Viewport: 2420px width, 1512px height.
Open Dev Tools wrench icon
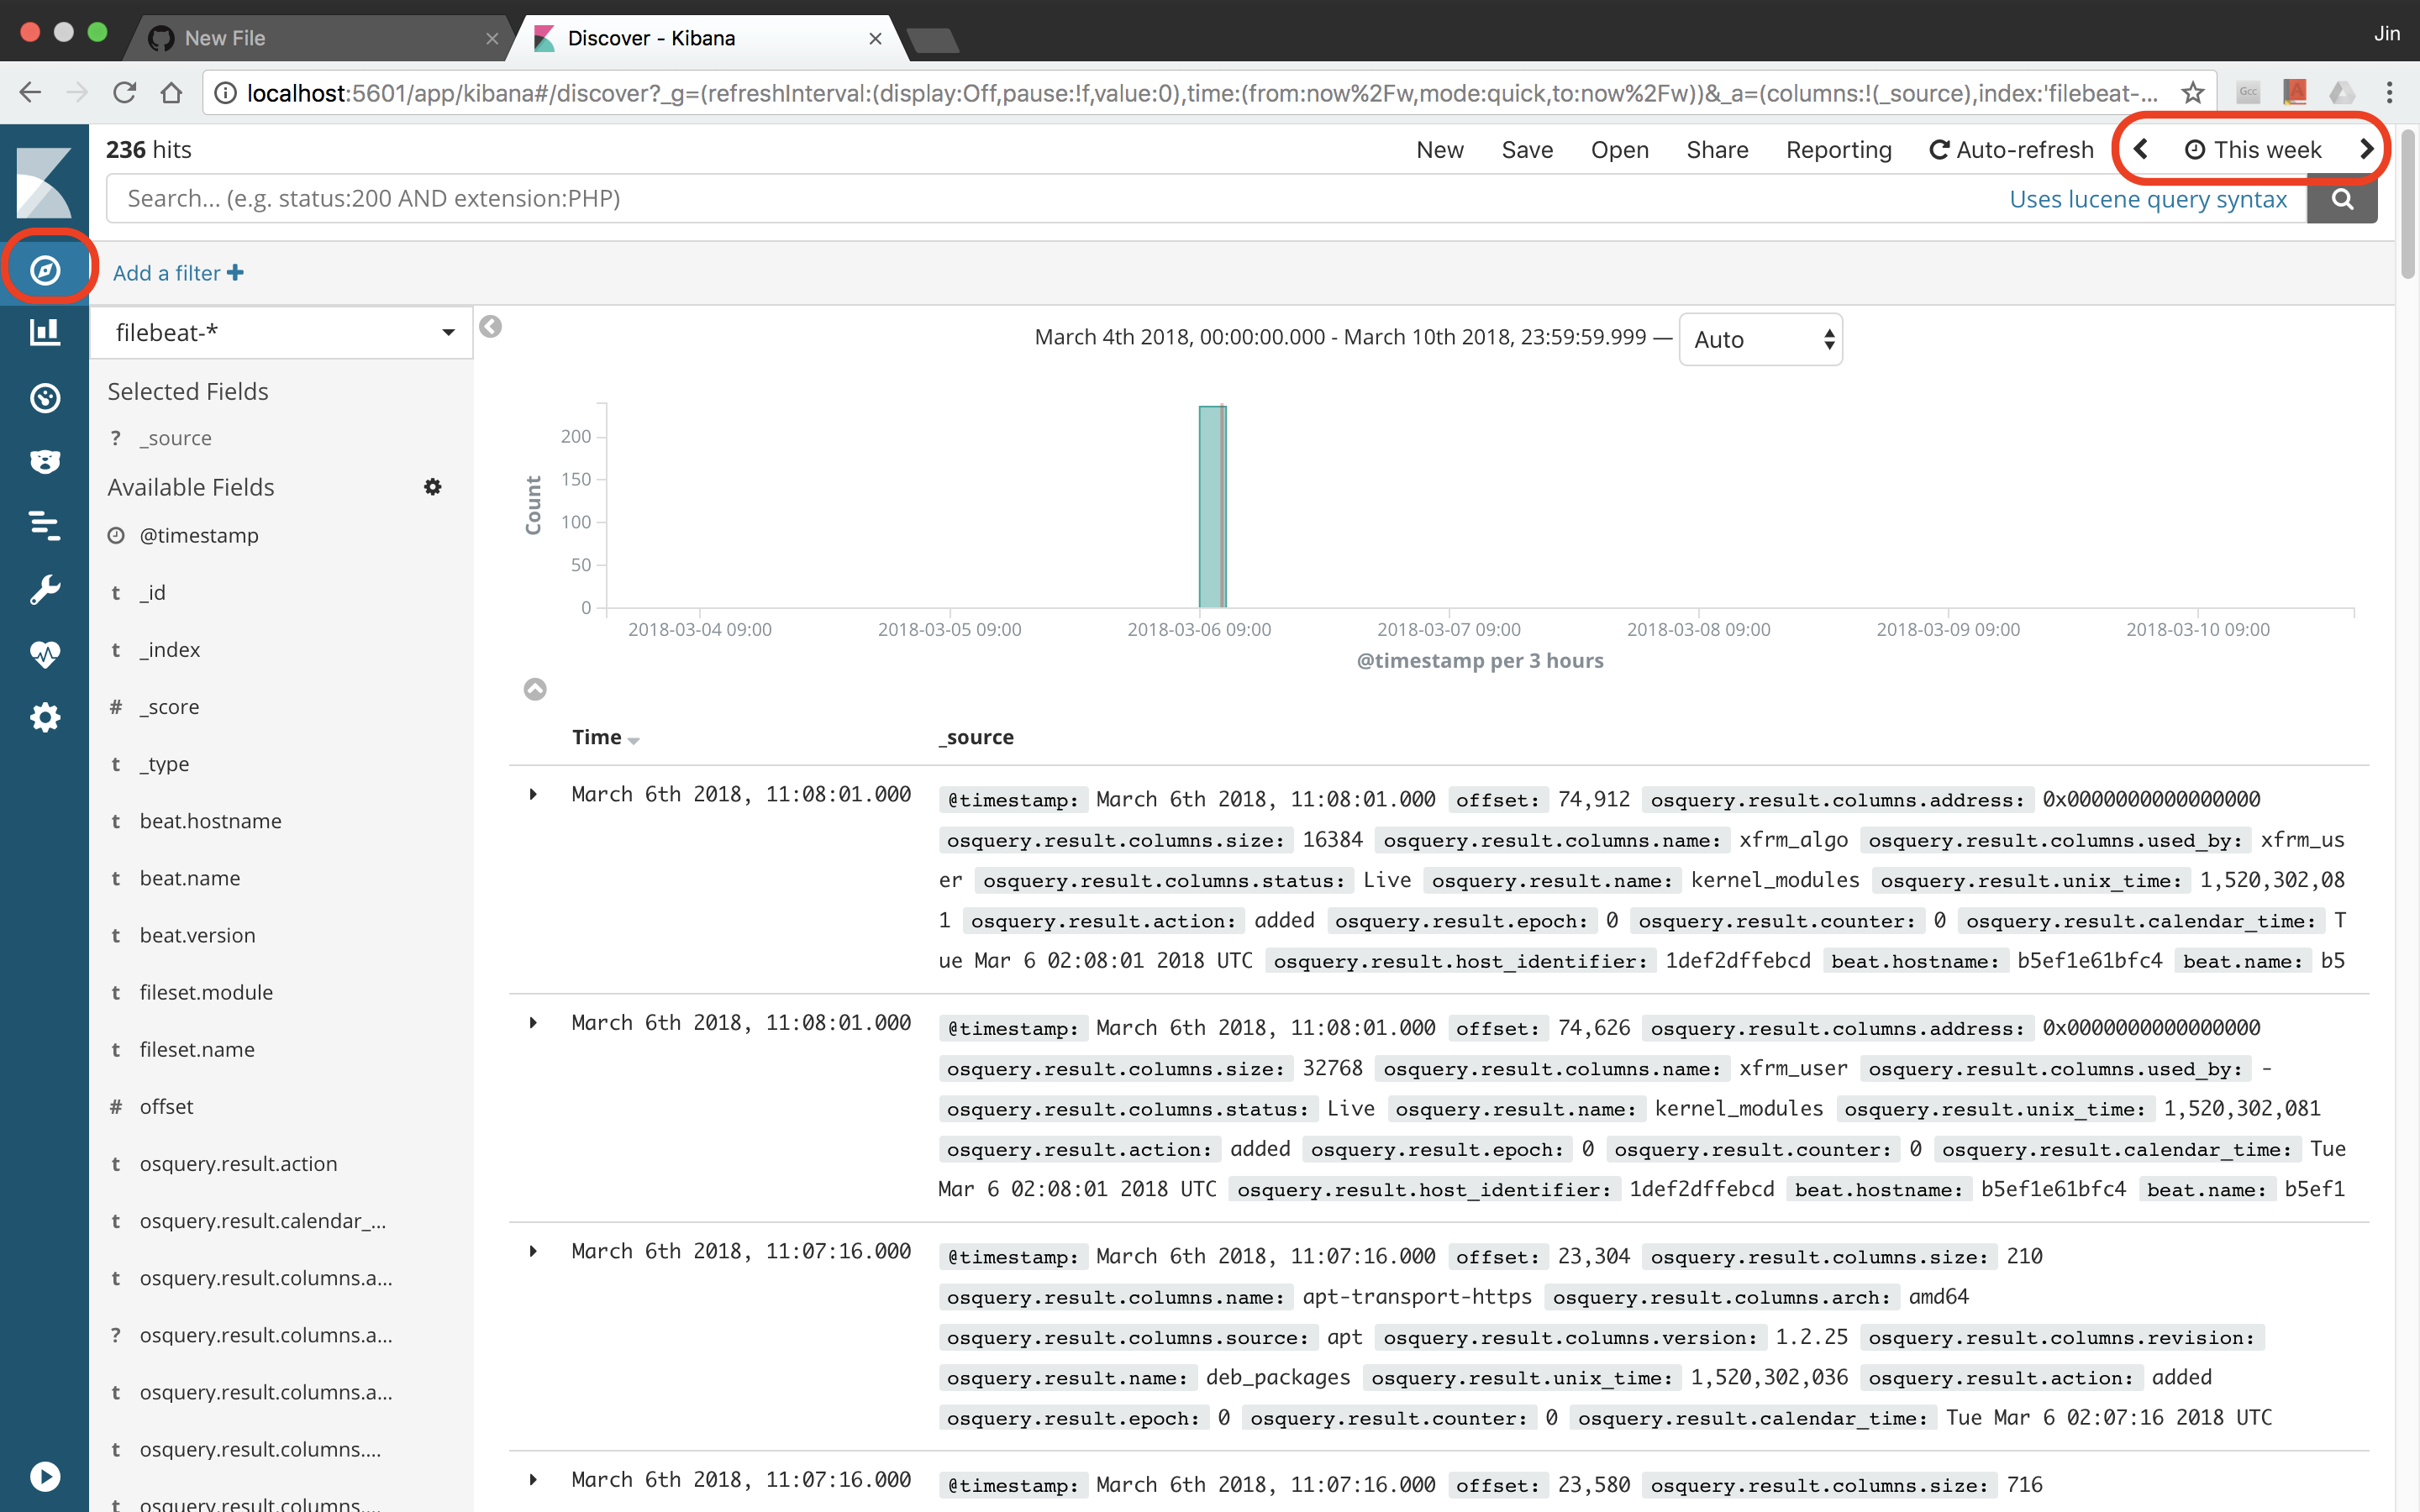pyautogui.click(x=45, y=590)
